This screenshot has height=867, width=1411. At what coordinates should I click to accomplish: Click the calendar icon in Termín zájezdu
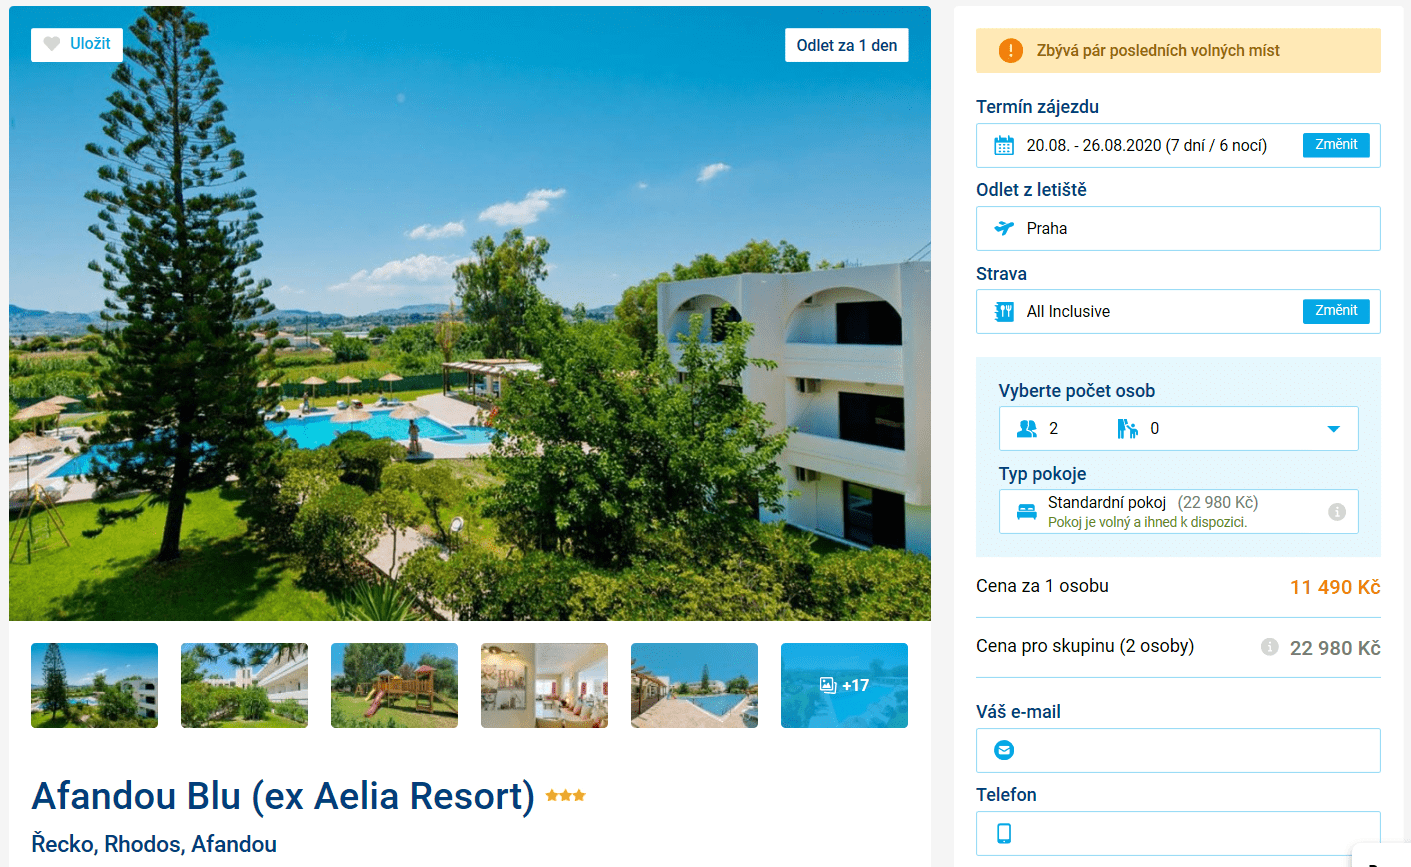(1004, 145)
